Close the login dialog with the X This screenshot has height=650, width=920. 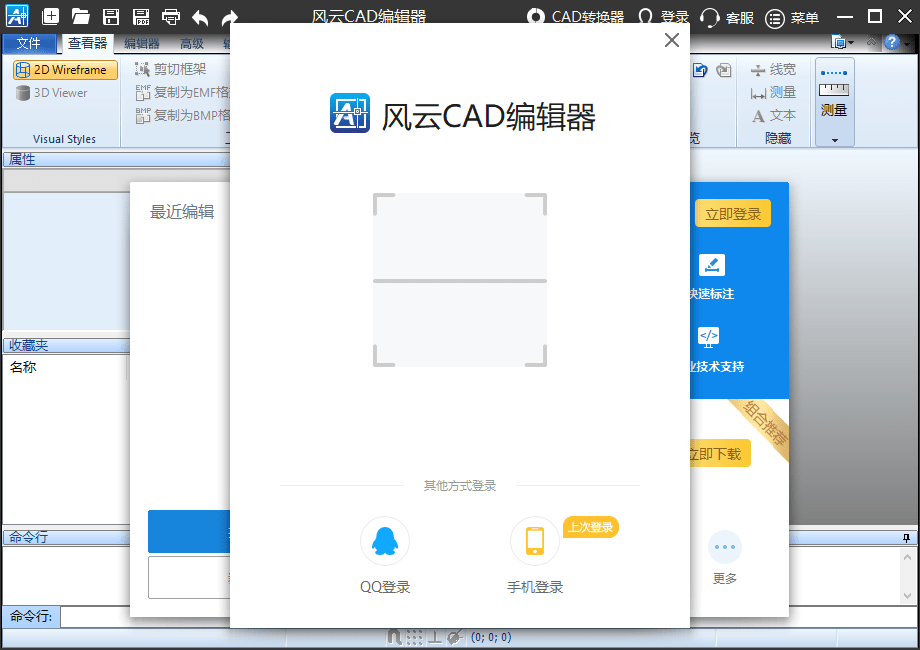pyautogui.click(x=672, y=40)
